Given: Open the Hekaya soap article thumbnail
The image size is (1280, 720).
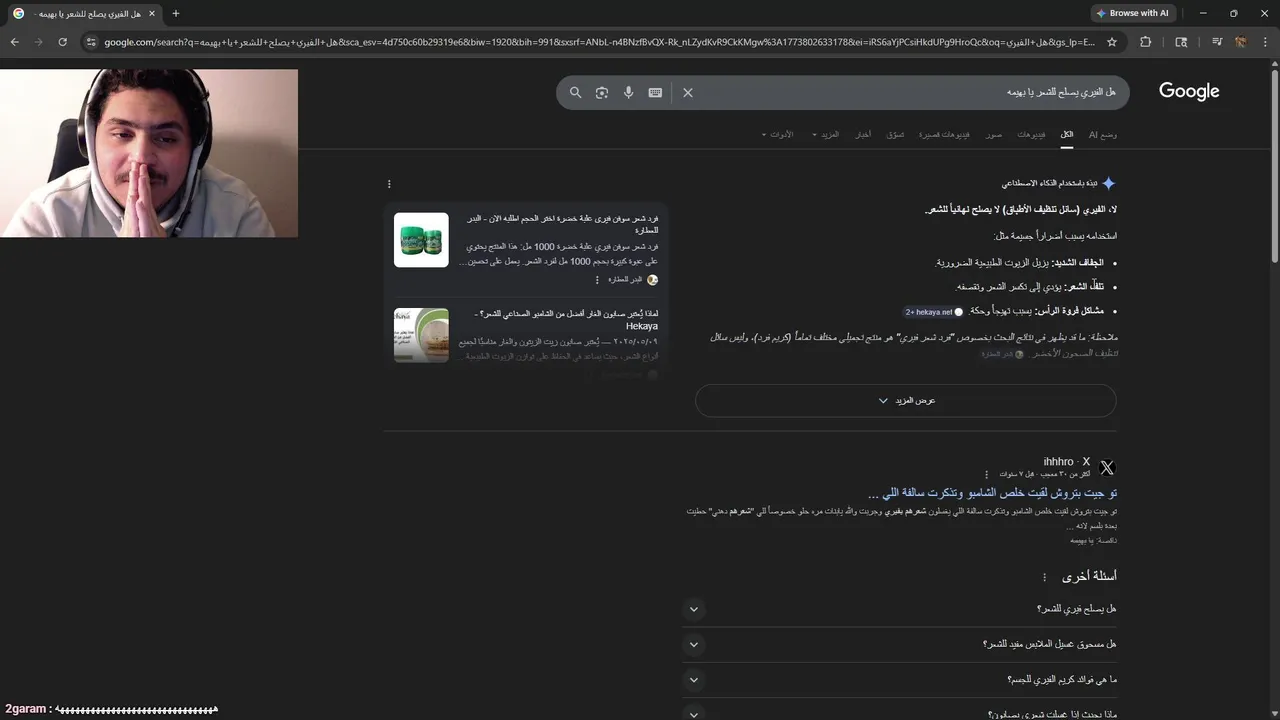Looking at the screenshot, I should pos(421,335).
